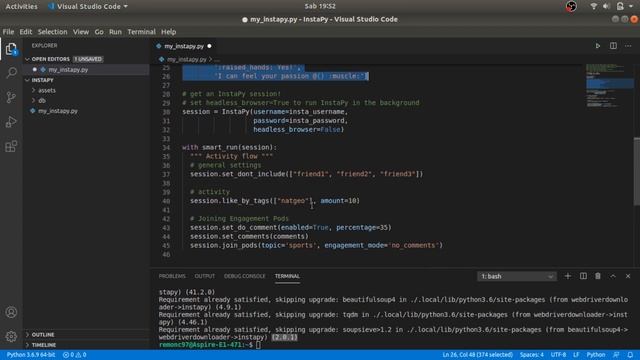Change the Python language mode
640x360 pixels.
coord(596,355)
